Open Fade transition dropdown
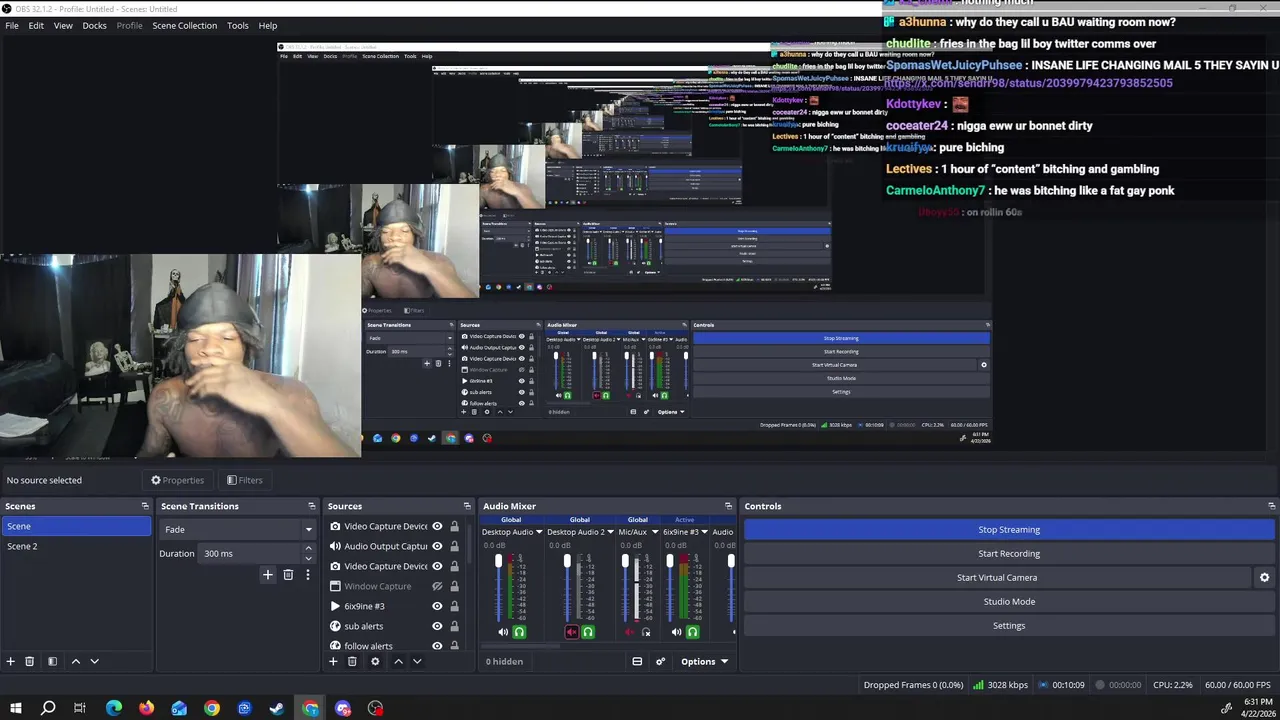 click(x=237, y=529)
